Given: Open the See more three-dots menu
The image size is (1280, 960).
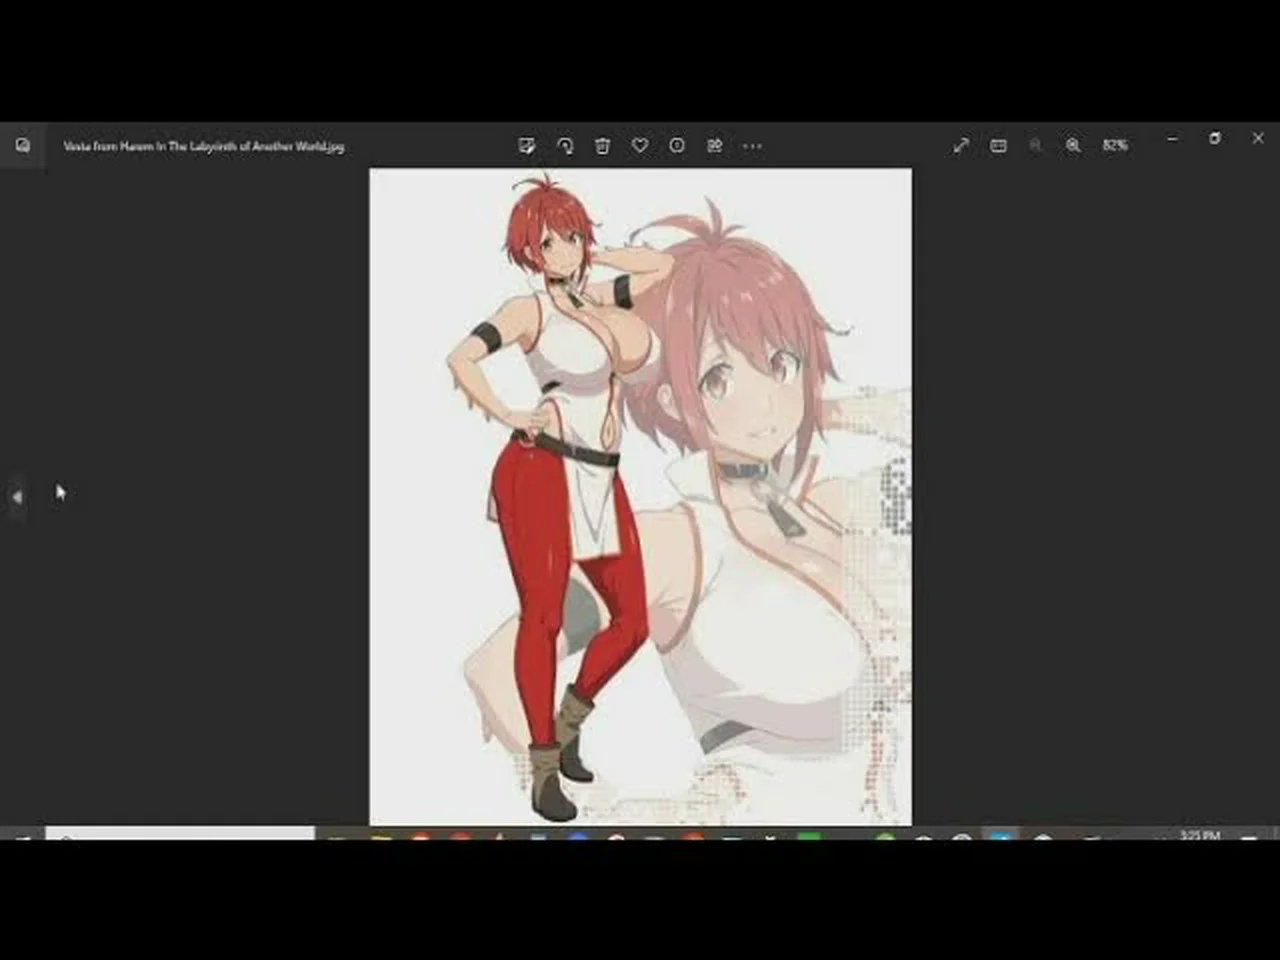Looking at the screenshot, I should coord(752,146).
